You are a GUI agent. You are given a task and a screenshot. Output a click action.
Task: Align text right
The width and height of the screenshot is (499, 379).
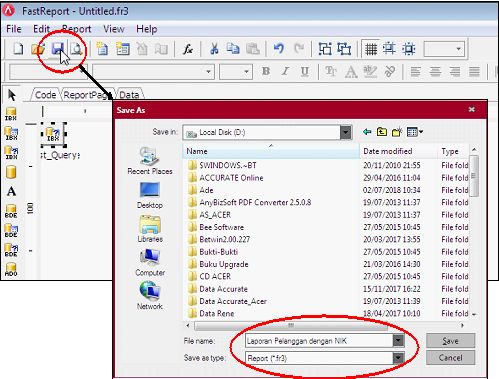(455, 71)
